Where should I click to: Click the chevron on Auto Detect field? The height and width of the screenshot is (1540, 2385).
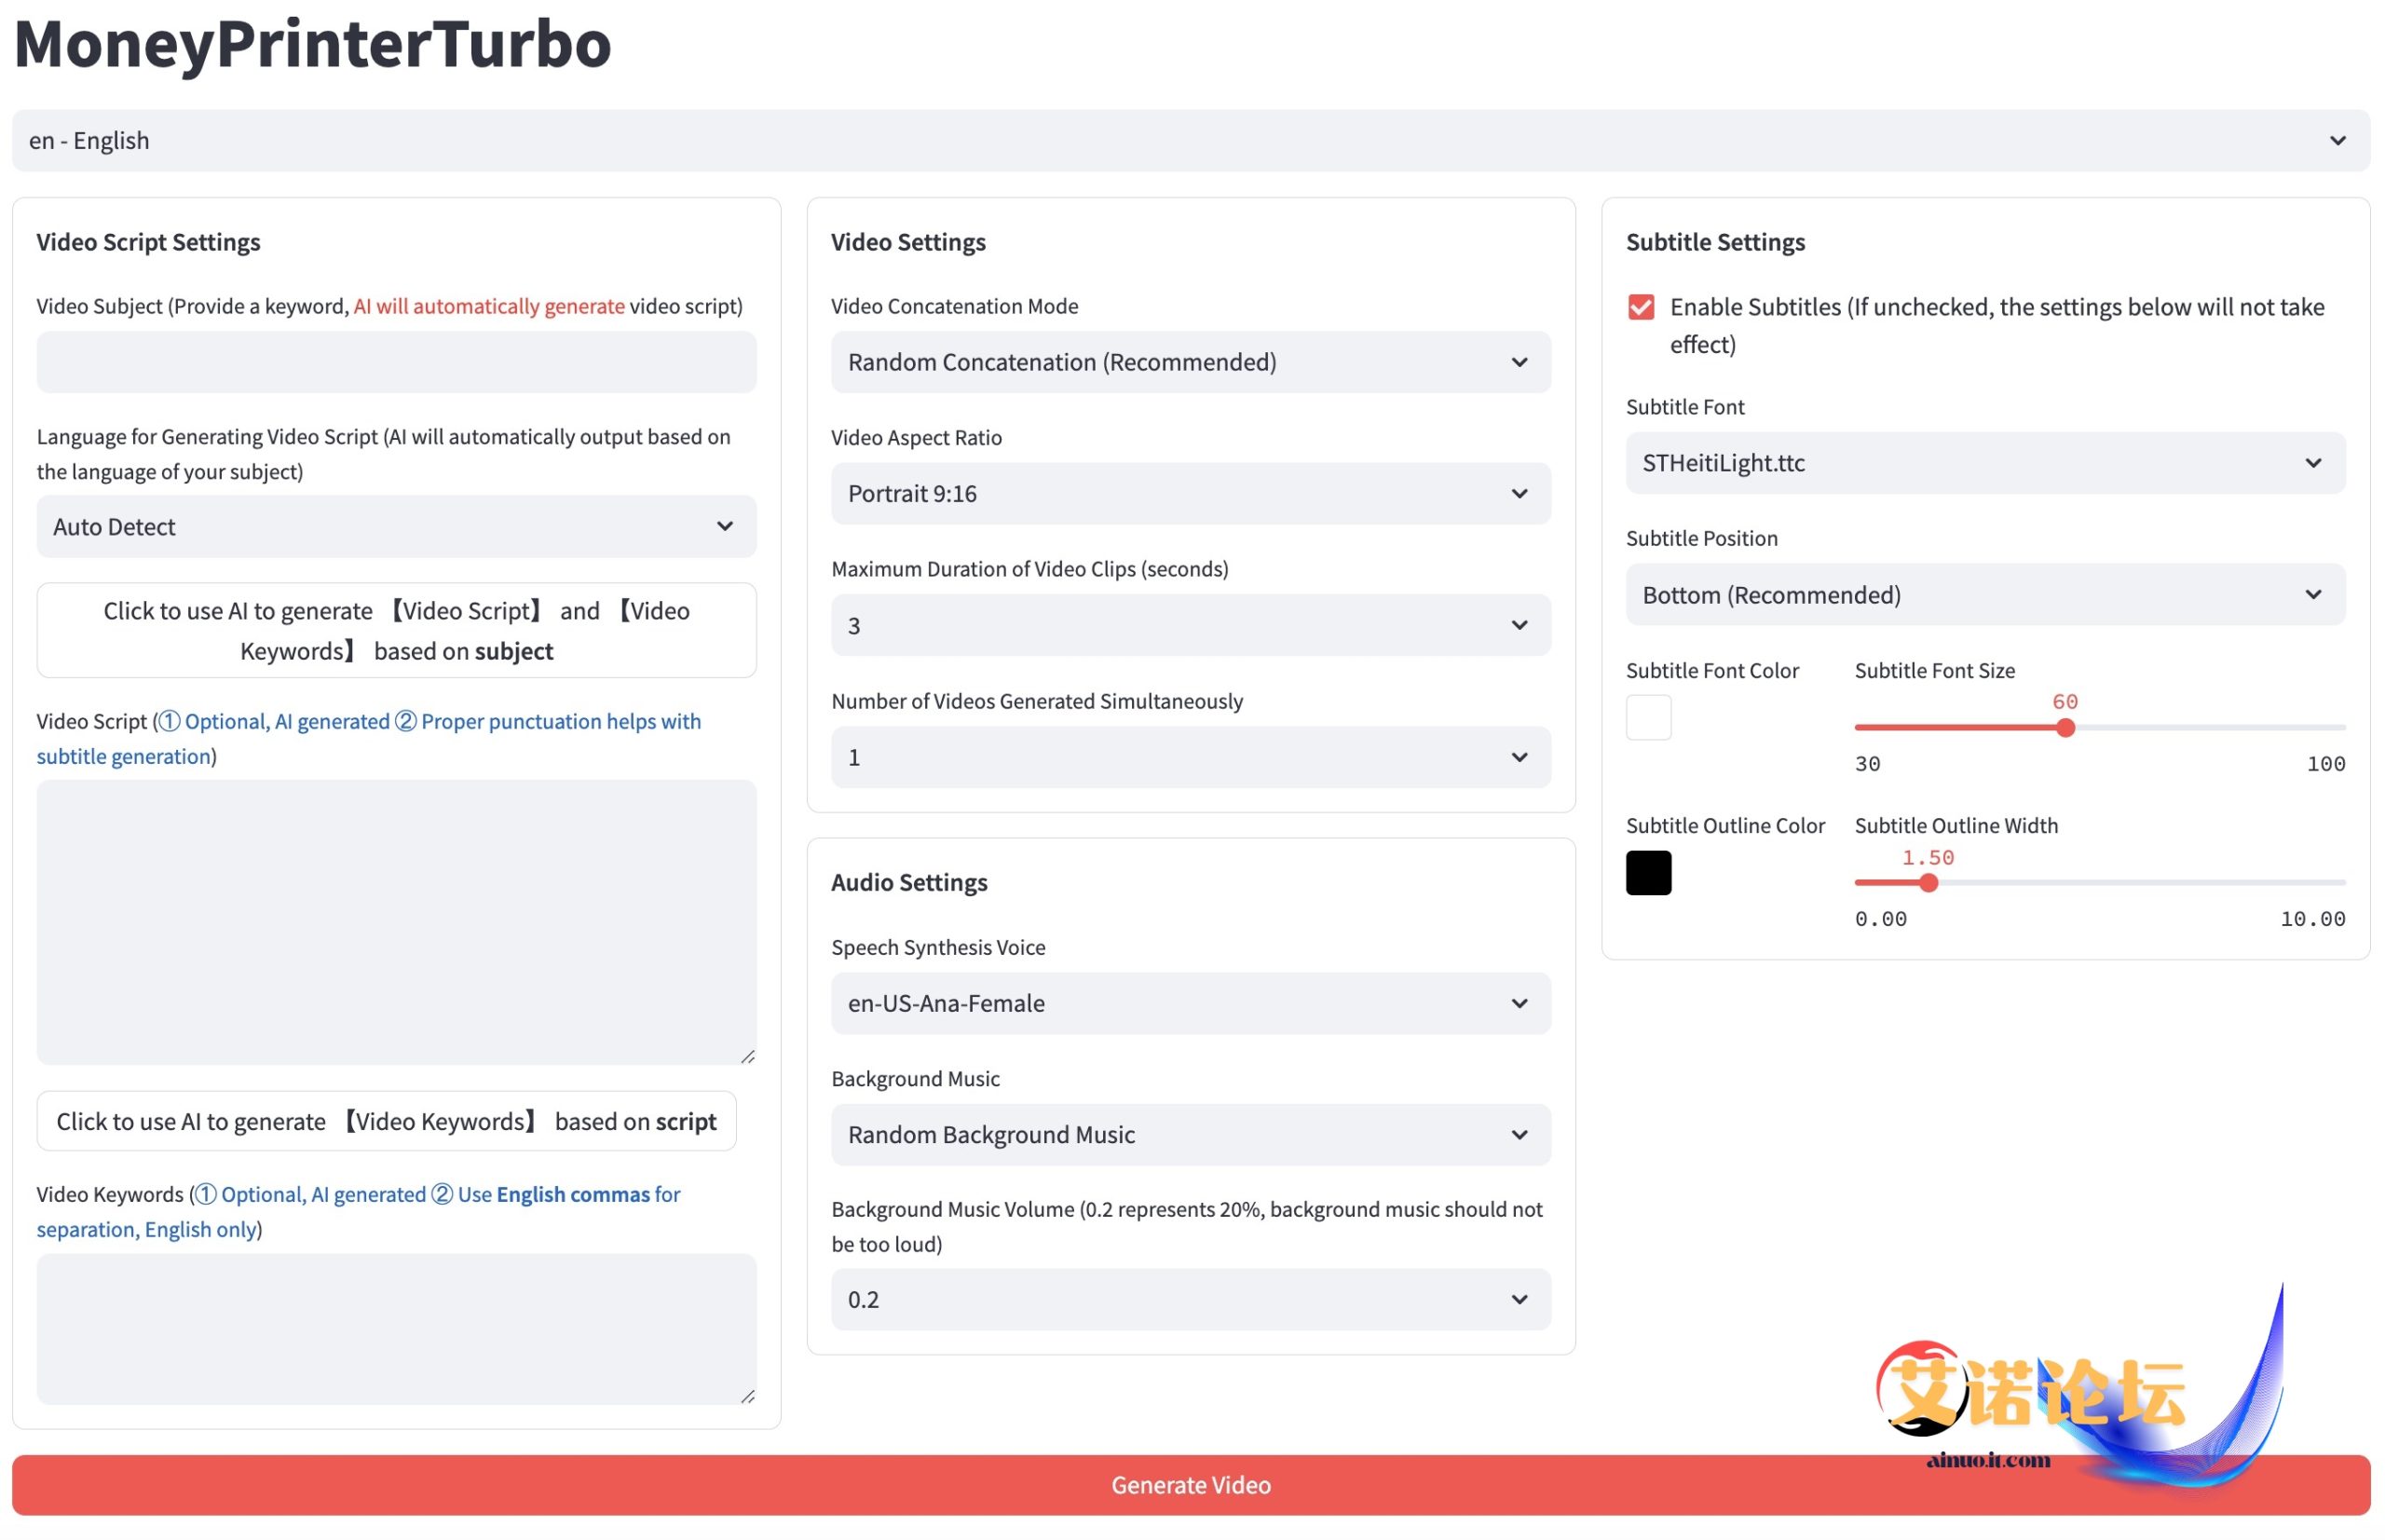(725, 526)
